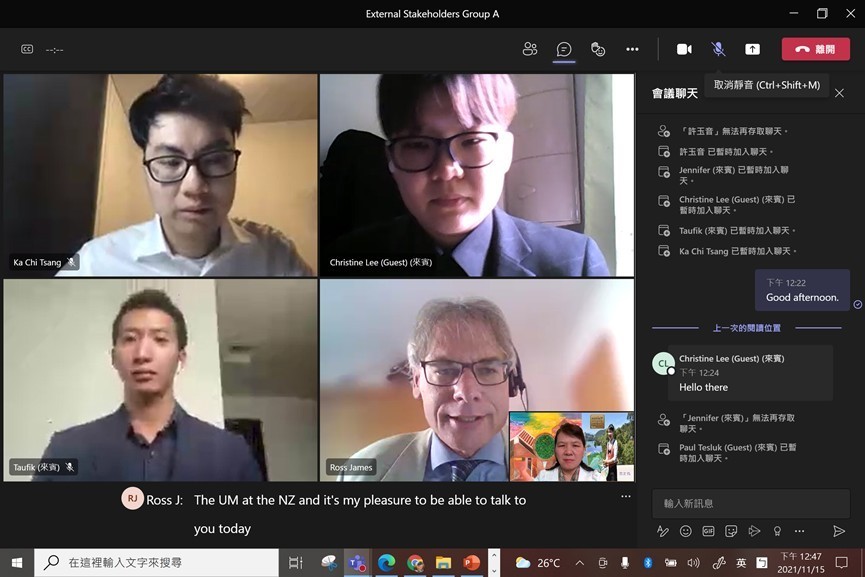Open PowerPoint from the taskbar
The height and width of the screenshot is (577, 865).
pos(471,563)
